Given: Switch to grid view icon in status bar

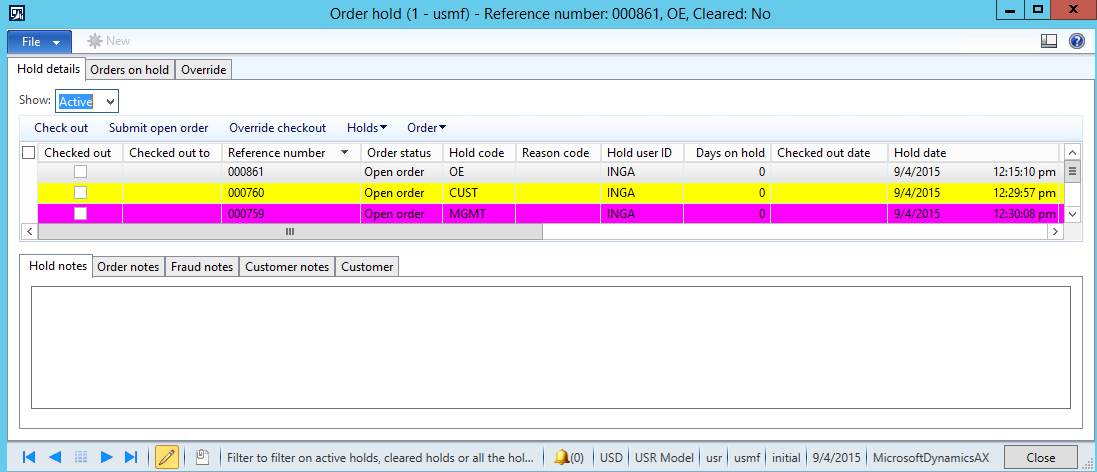Looking at the screenshot, I should click(x=81, y=457).
